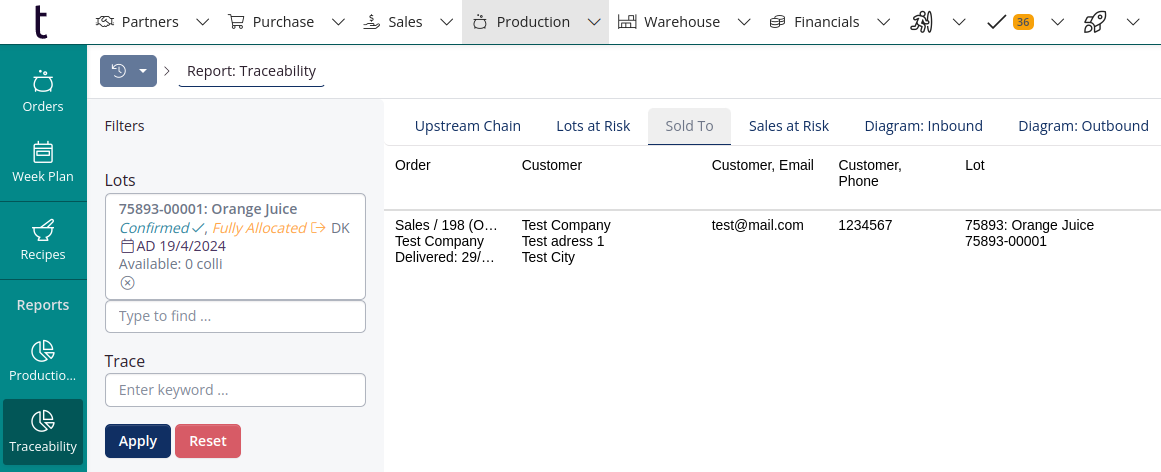Expand chevron next to running person icon
1161x472 pixels.
[958, 22]
